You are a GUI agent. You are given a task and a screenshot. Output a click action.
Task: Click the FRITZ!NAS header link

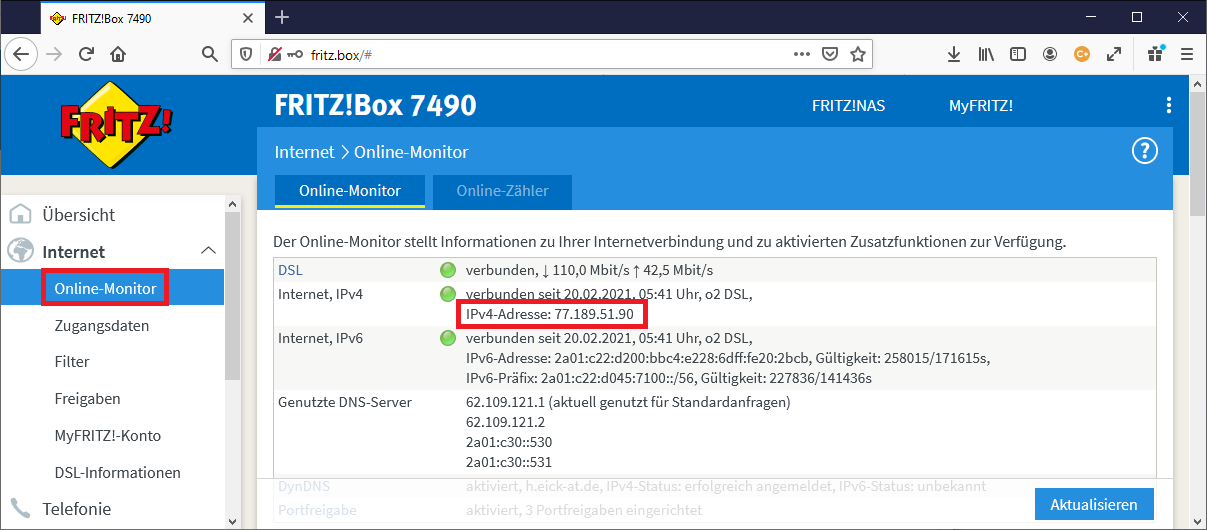pos(848,105)
